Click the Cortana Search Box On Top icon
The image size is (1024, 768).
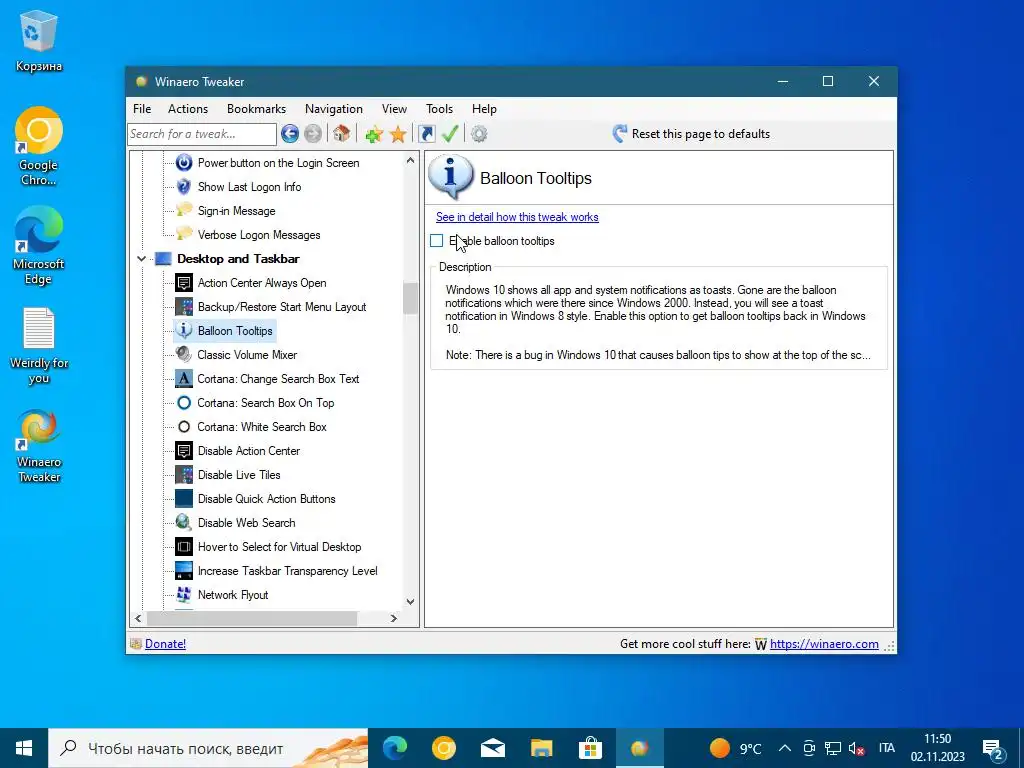[184, 402]
